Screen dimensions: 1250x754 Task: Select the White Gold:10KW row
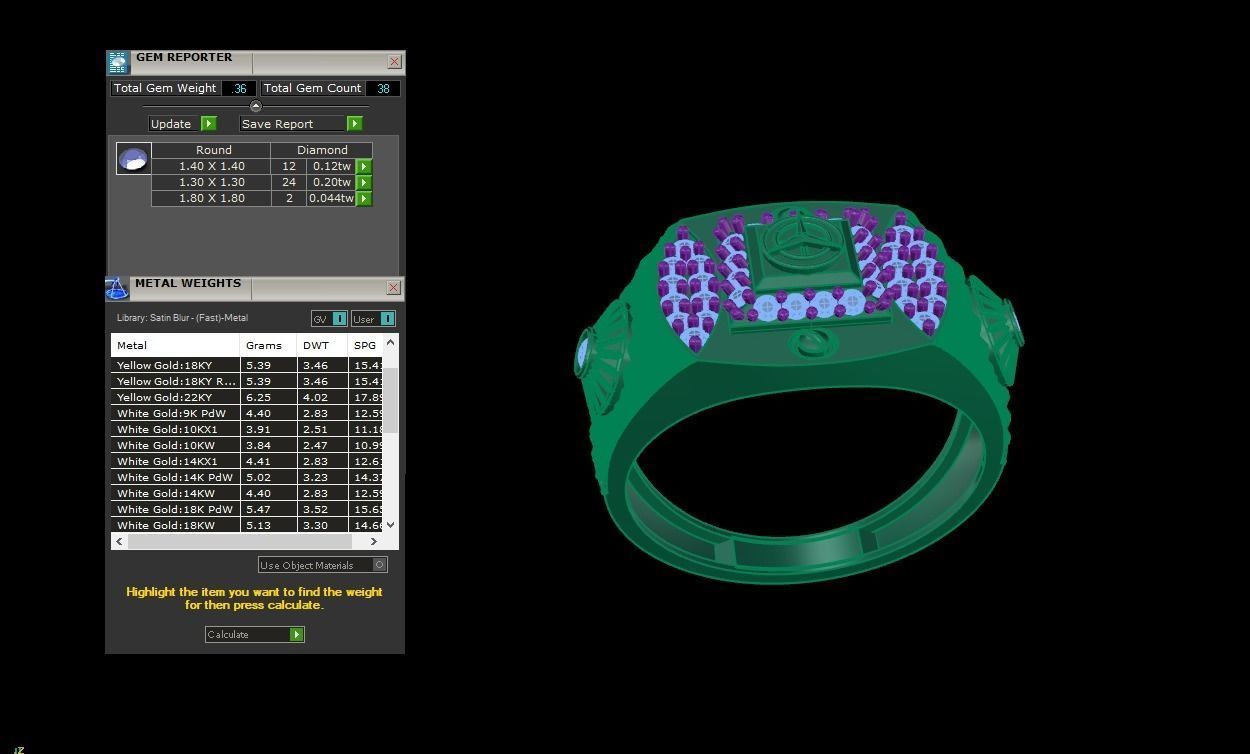(246, 445)
